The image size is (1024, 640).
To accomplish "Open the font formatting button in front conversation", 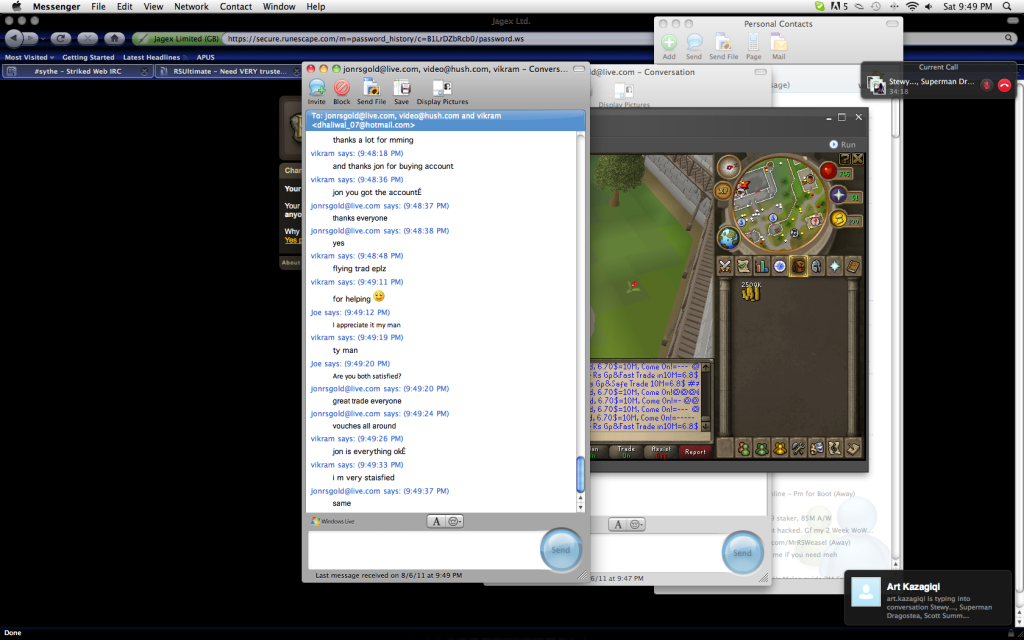I will (x=436, y=521).
